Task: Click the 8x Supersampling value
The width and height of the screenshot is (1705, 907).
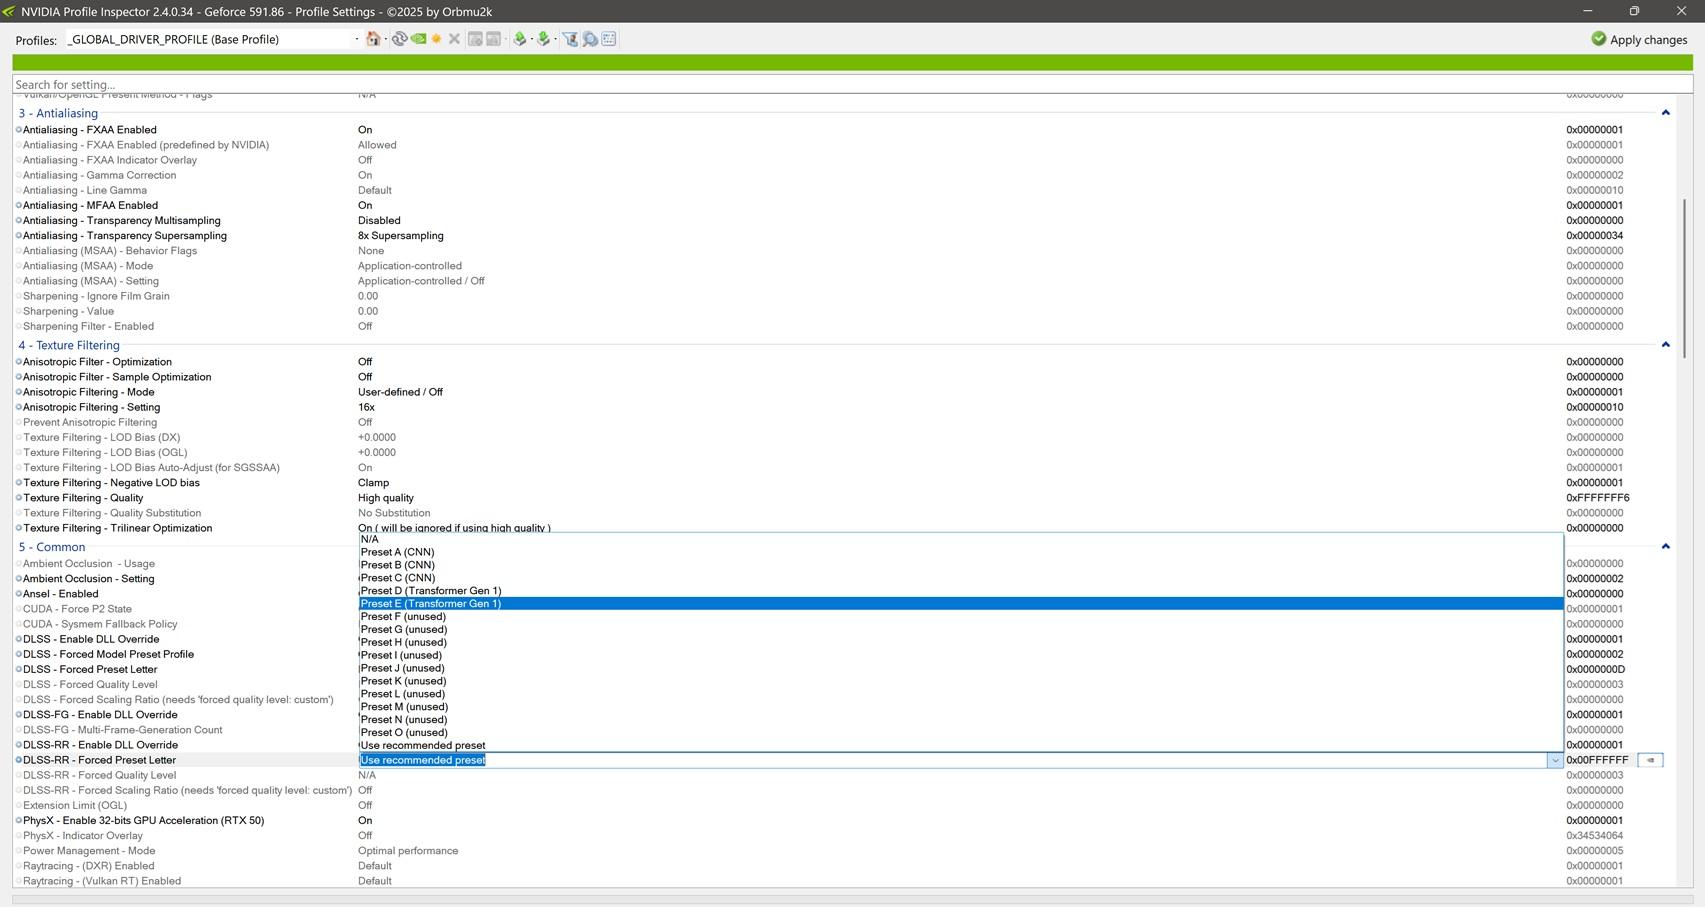Action: coord(401,236)
